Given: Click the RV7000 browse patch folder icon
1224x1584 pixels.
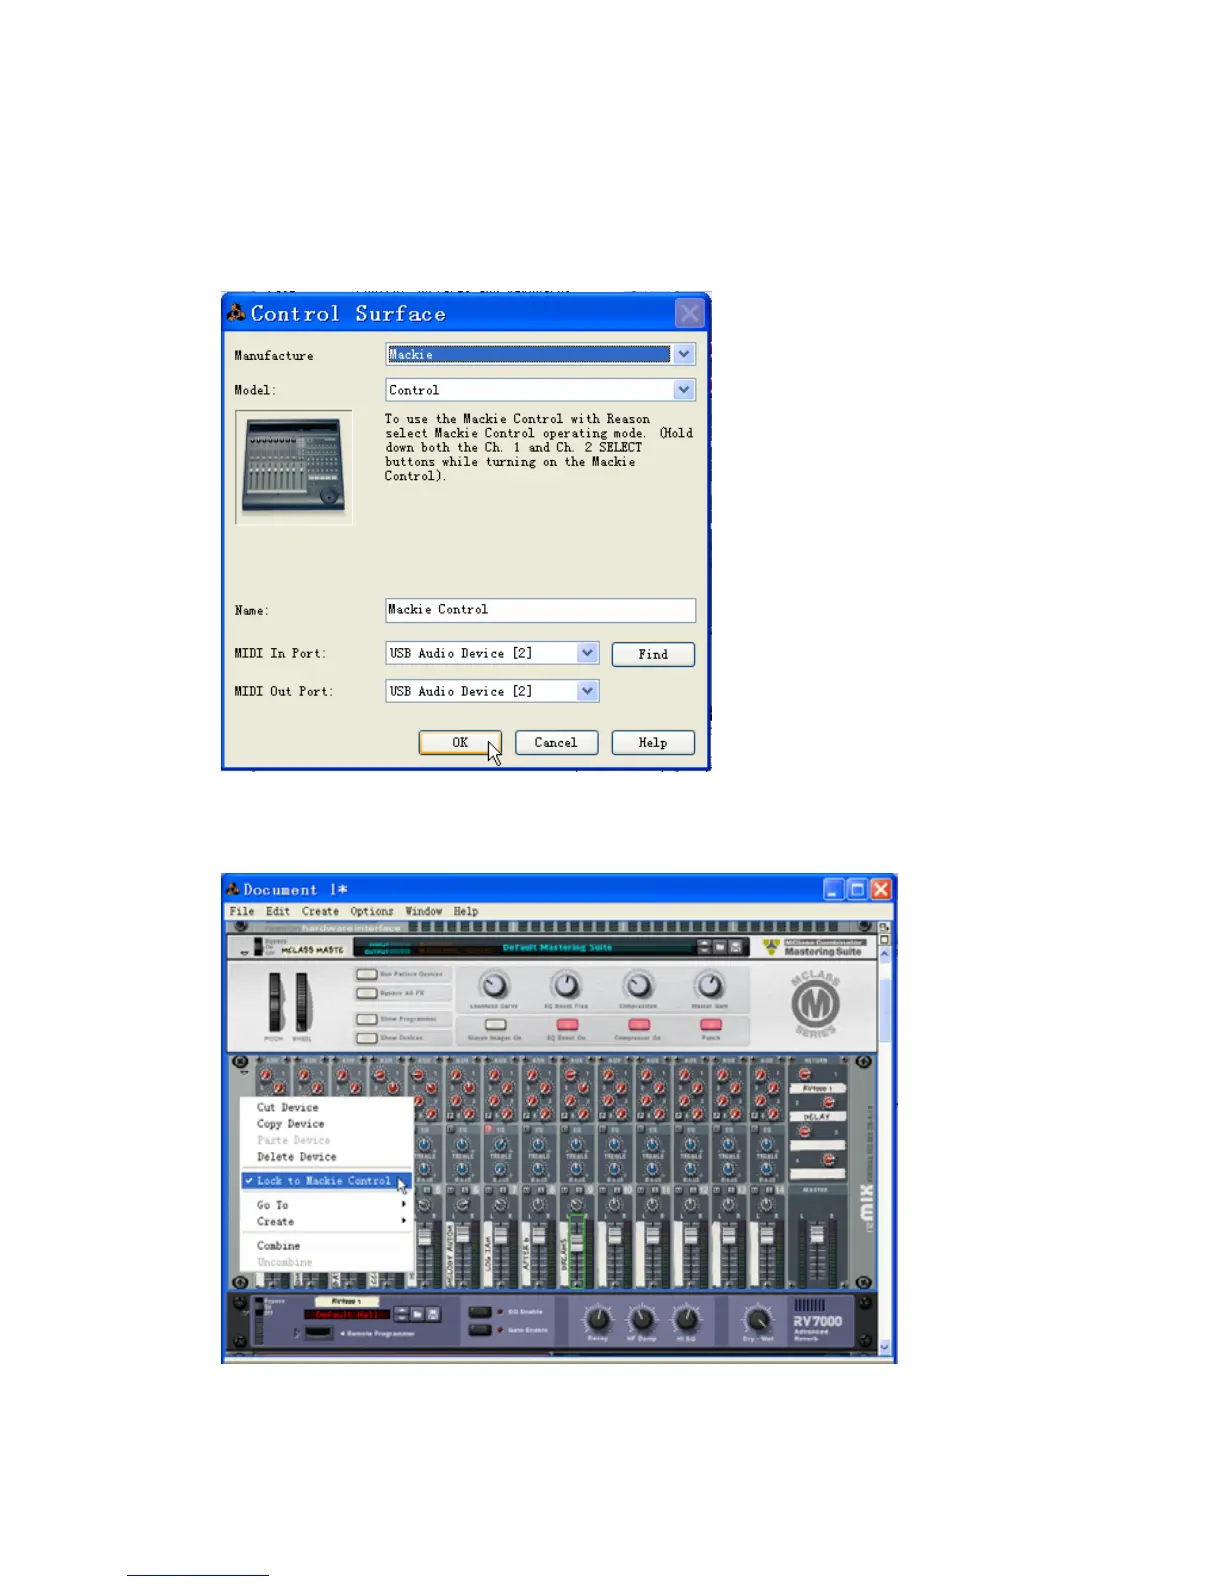Looking at the screenshot, I should (418, 1314).
